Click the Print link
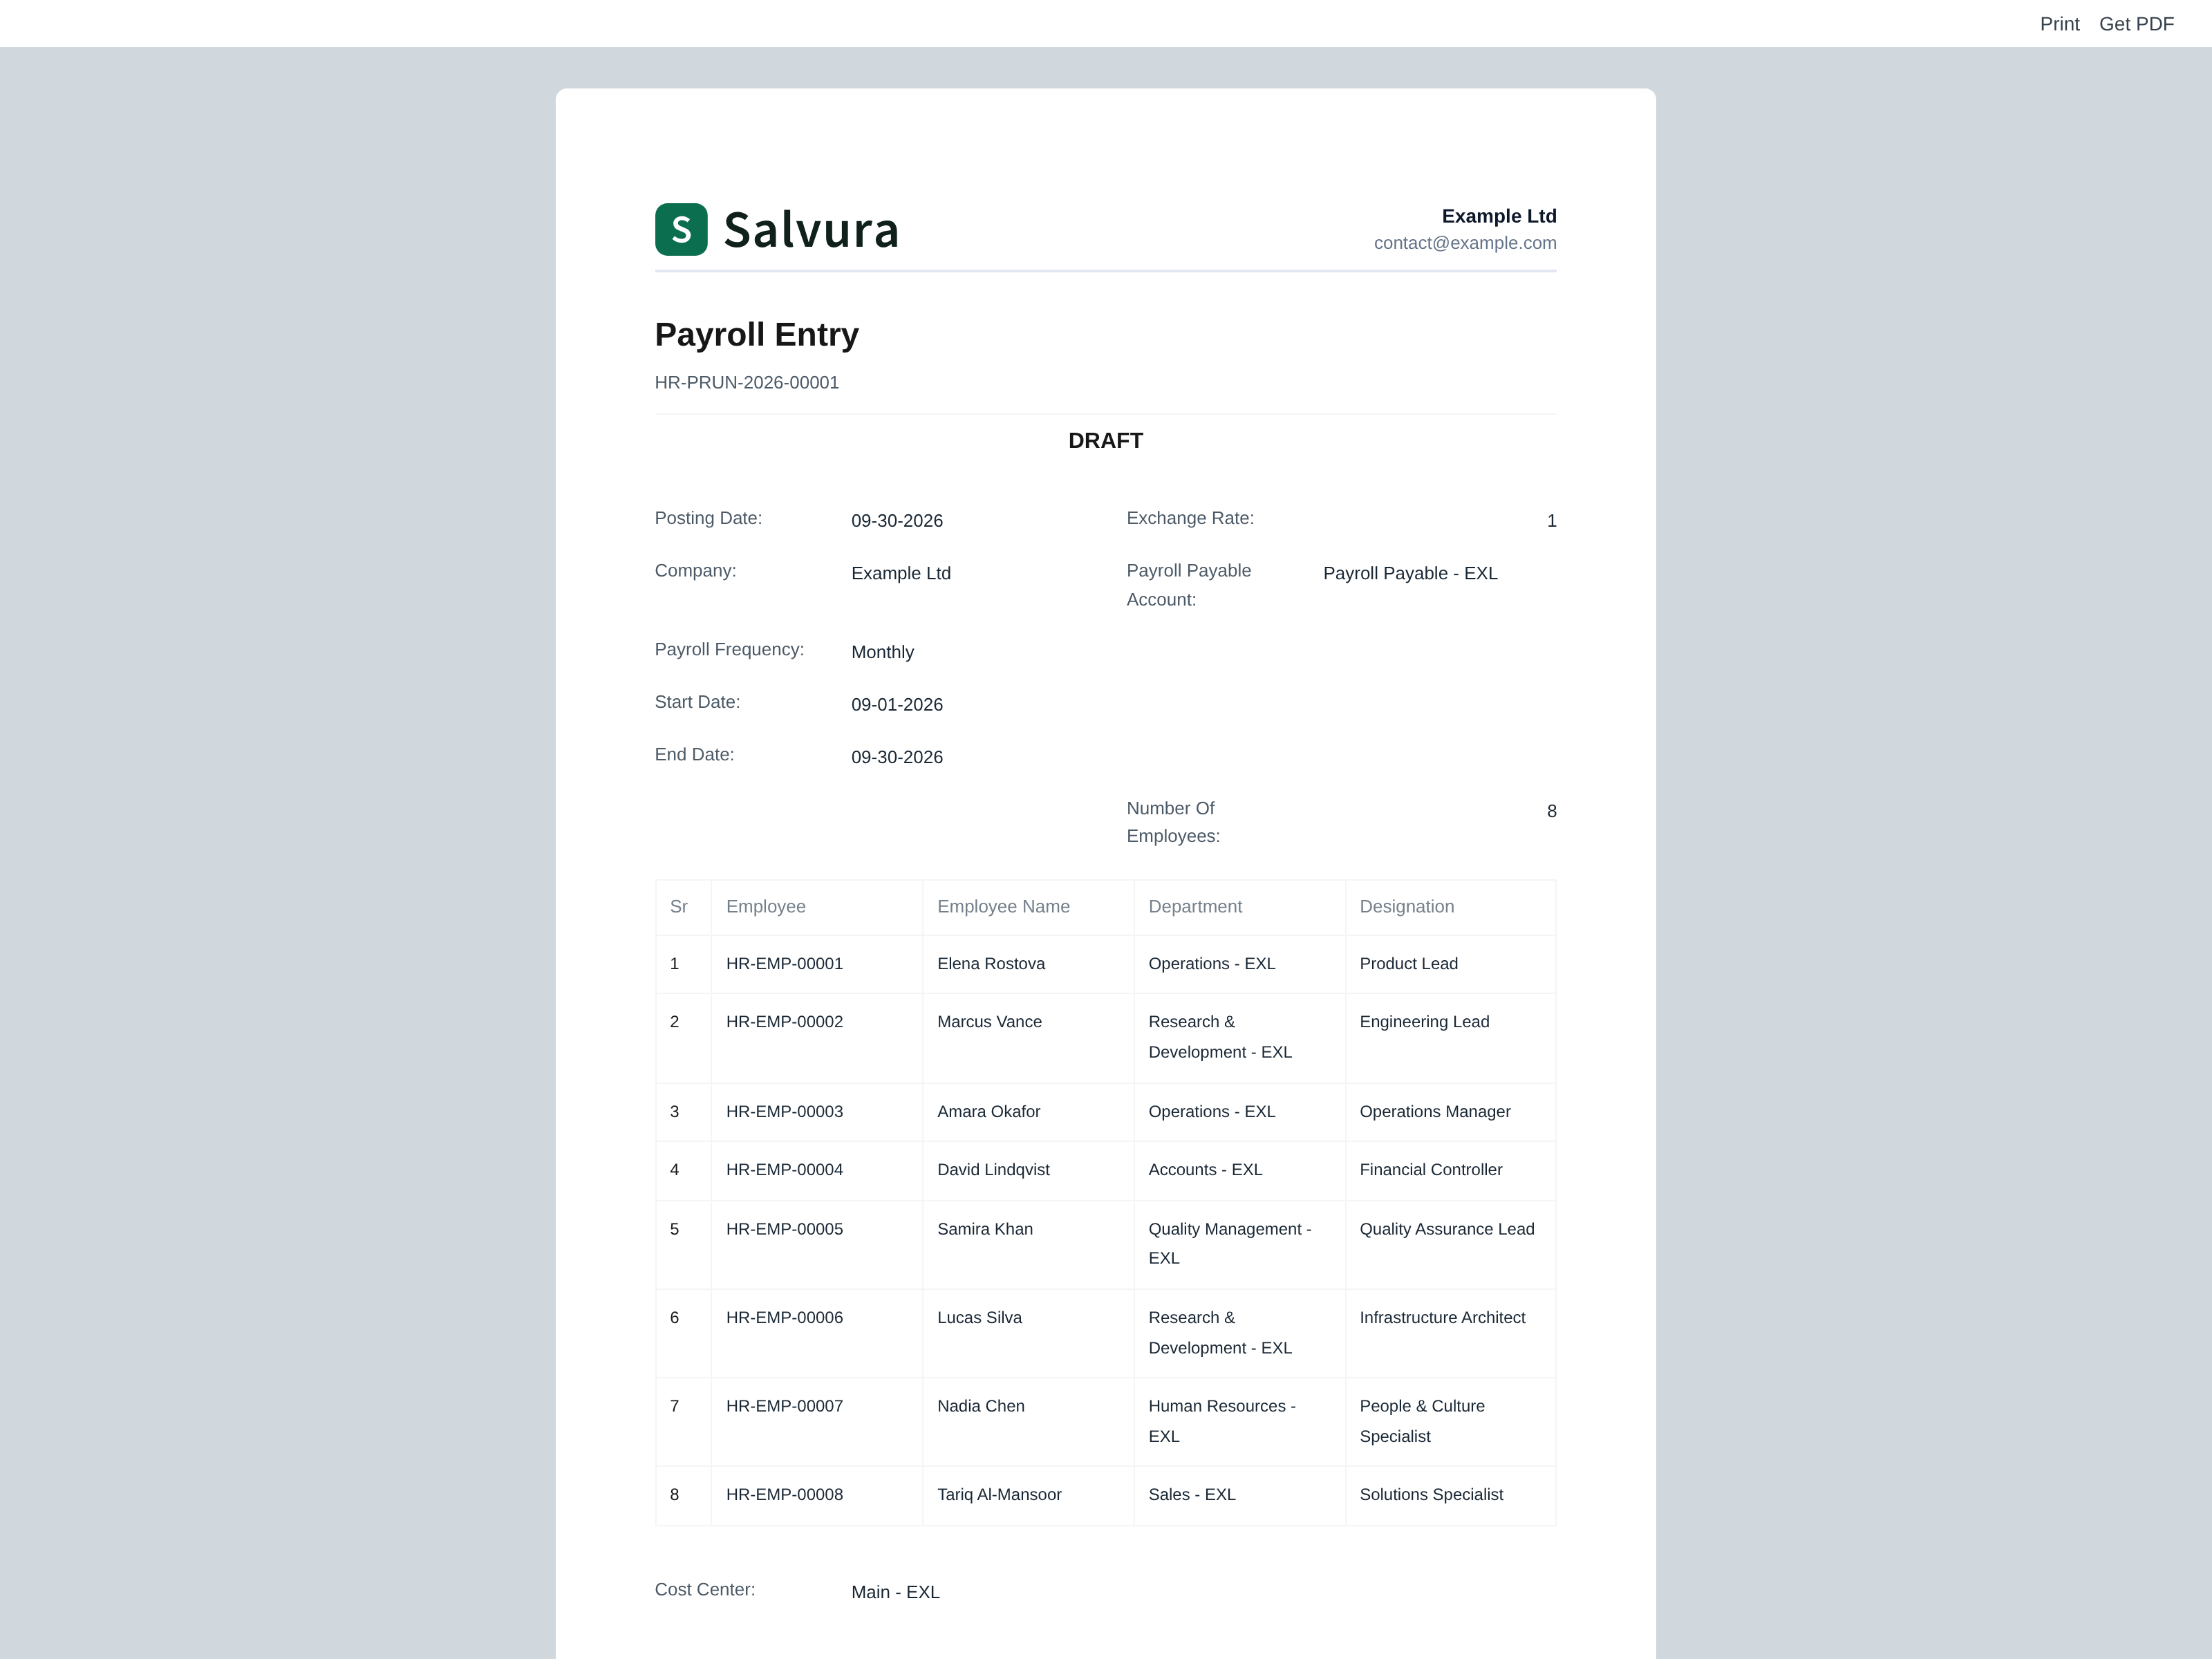Image resolution: width=2212 pixels, height=1659 pixels. click(2059, 24)
